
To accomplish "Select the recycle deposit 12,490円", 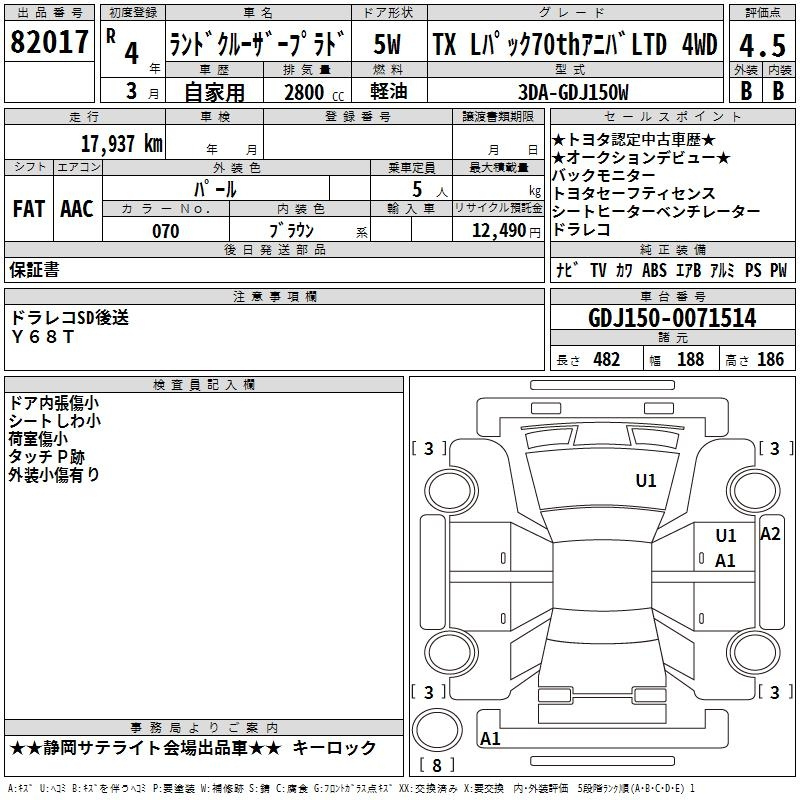I will 506,231.
